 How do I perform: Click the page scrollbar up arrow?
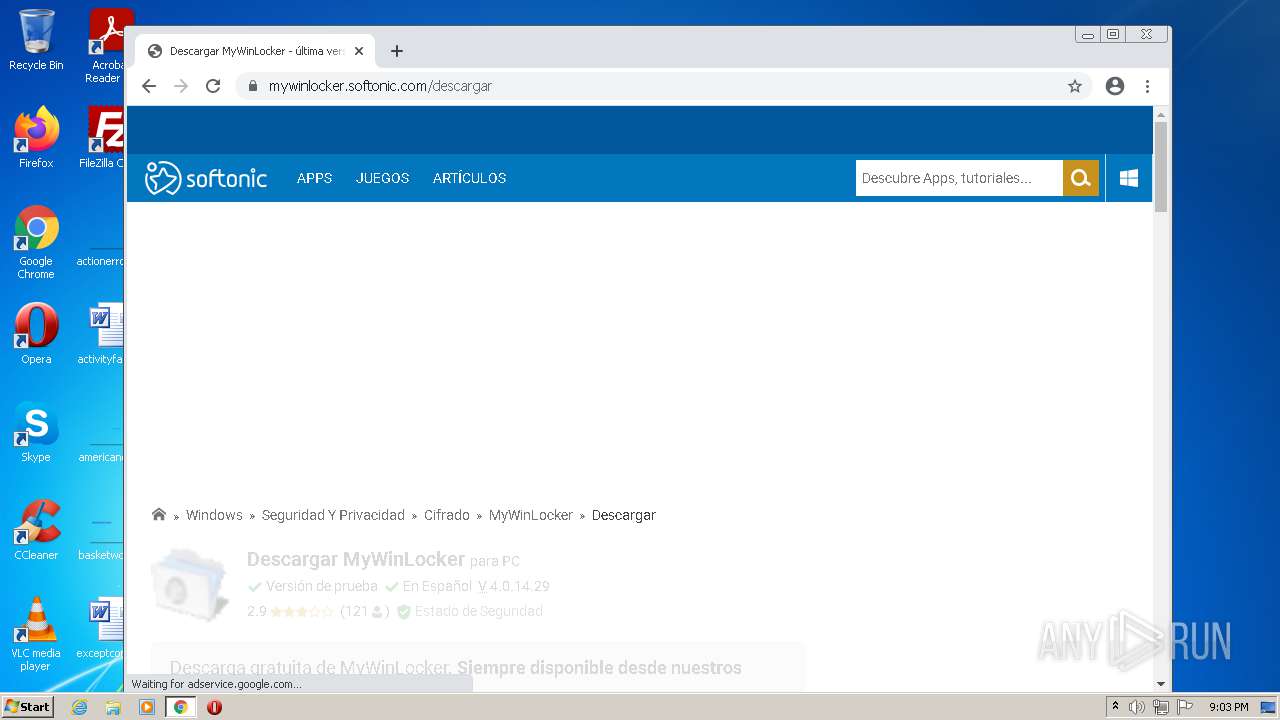pos(1161,115)
